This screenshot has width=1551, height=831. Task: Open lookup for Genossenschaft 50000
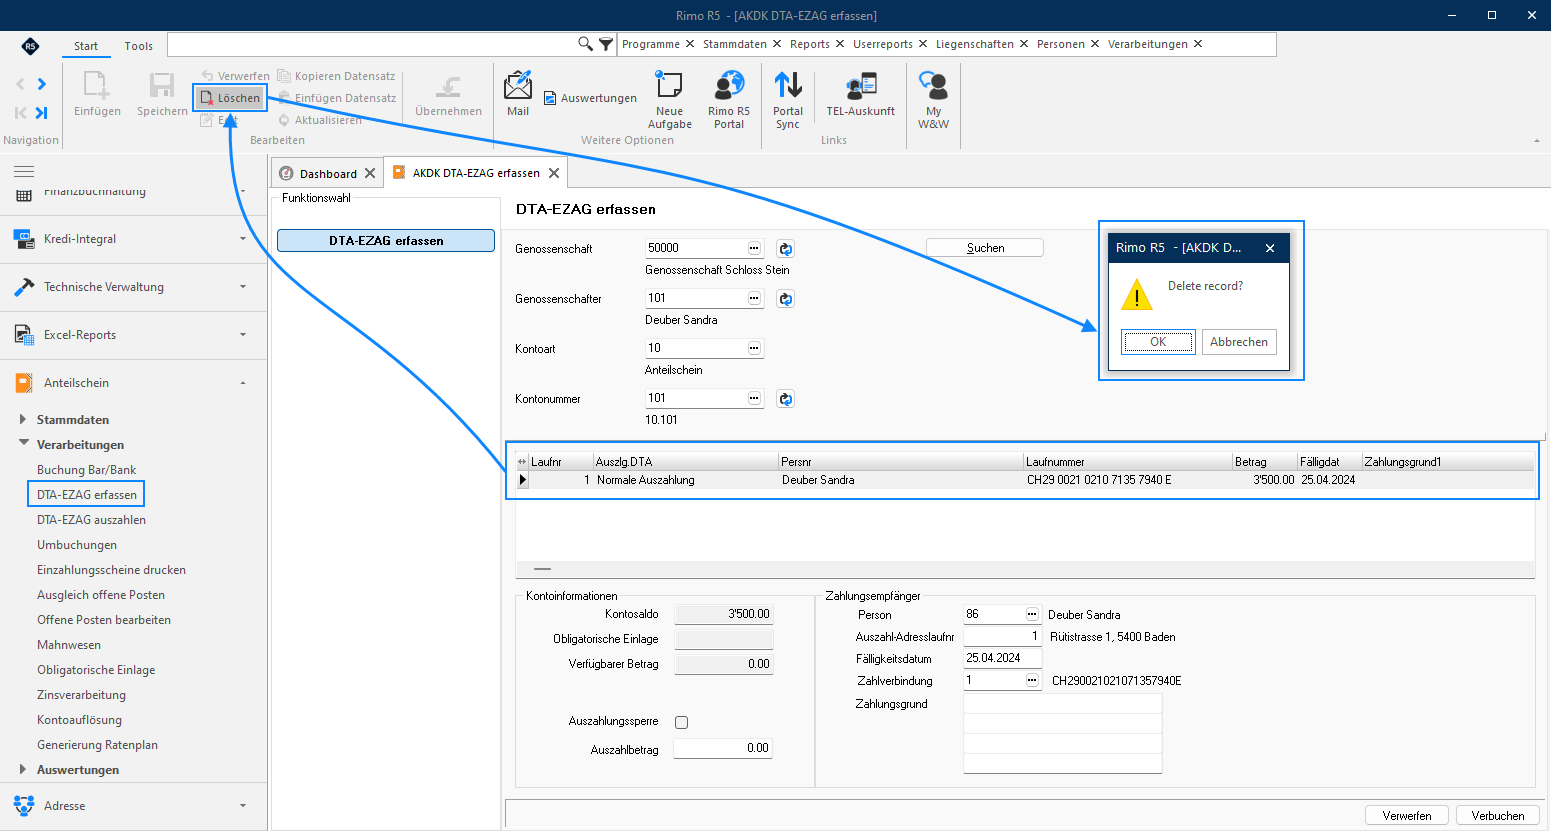coord(755,248)
